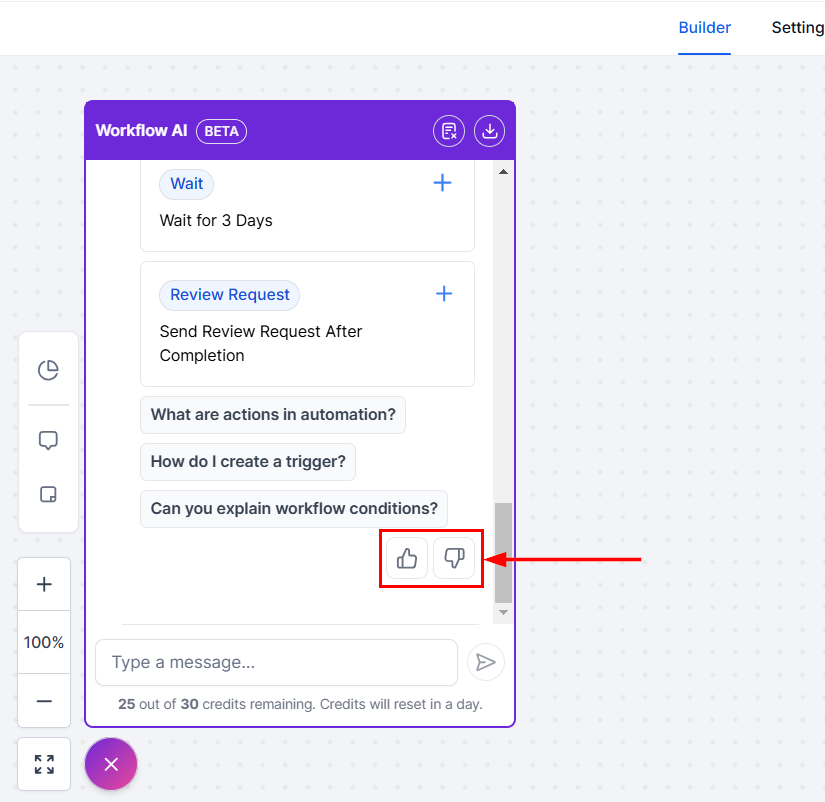Select "How do I create a trigger?" suggestion
825x802 pixels.
coord(248,461)
